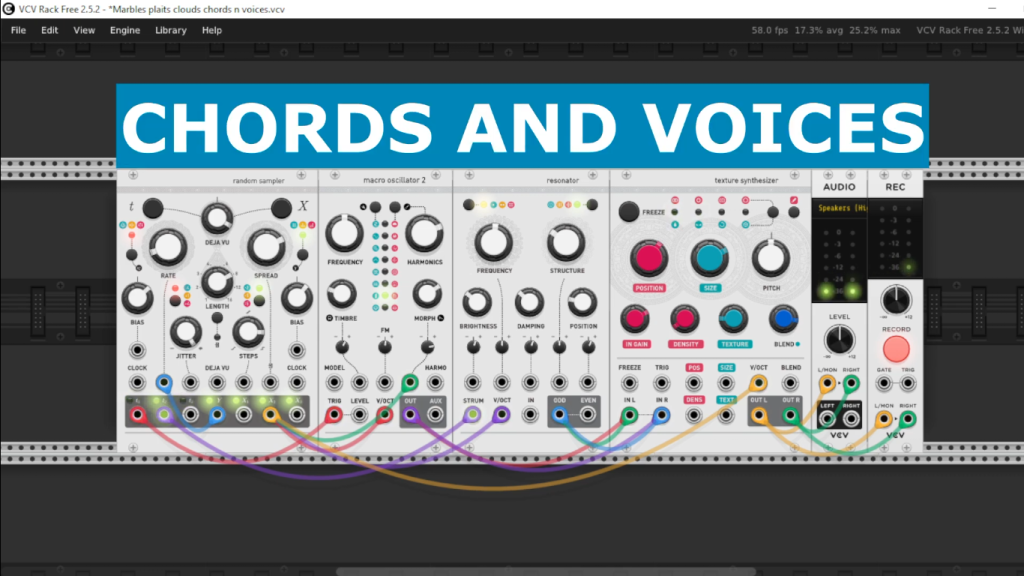This screenshot has width=1024, height=576.
Task: Click the OUT R jack on texture synthesizer
Action: point(790,415)
